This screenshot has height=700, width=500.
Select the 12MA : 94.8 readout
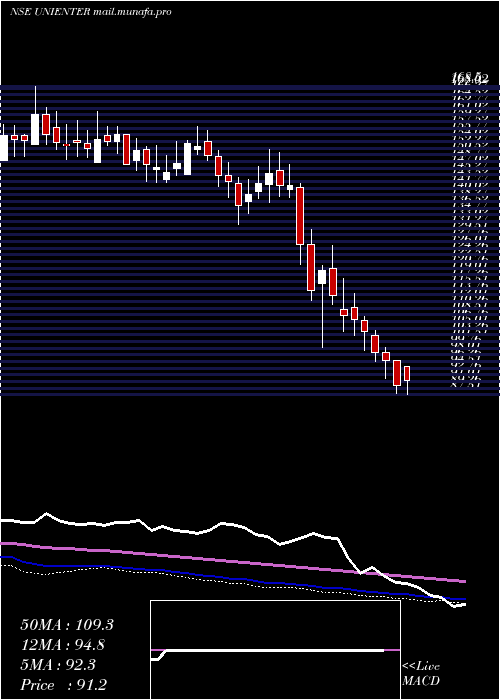point(64,645)
